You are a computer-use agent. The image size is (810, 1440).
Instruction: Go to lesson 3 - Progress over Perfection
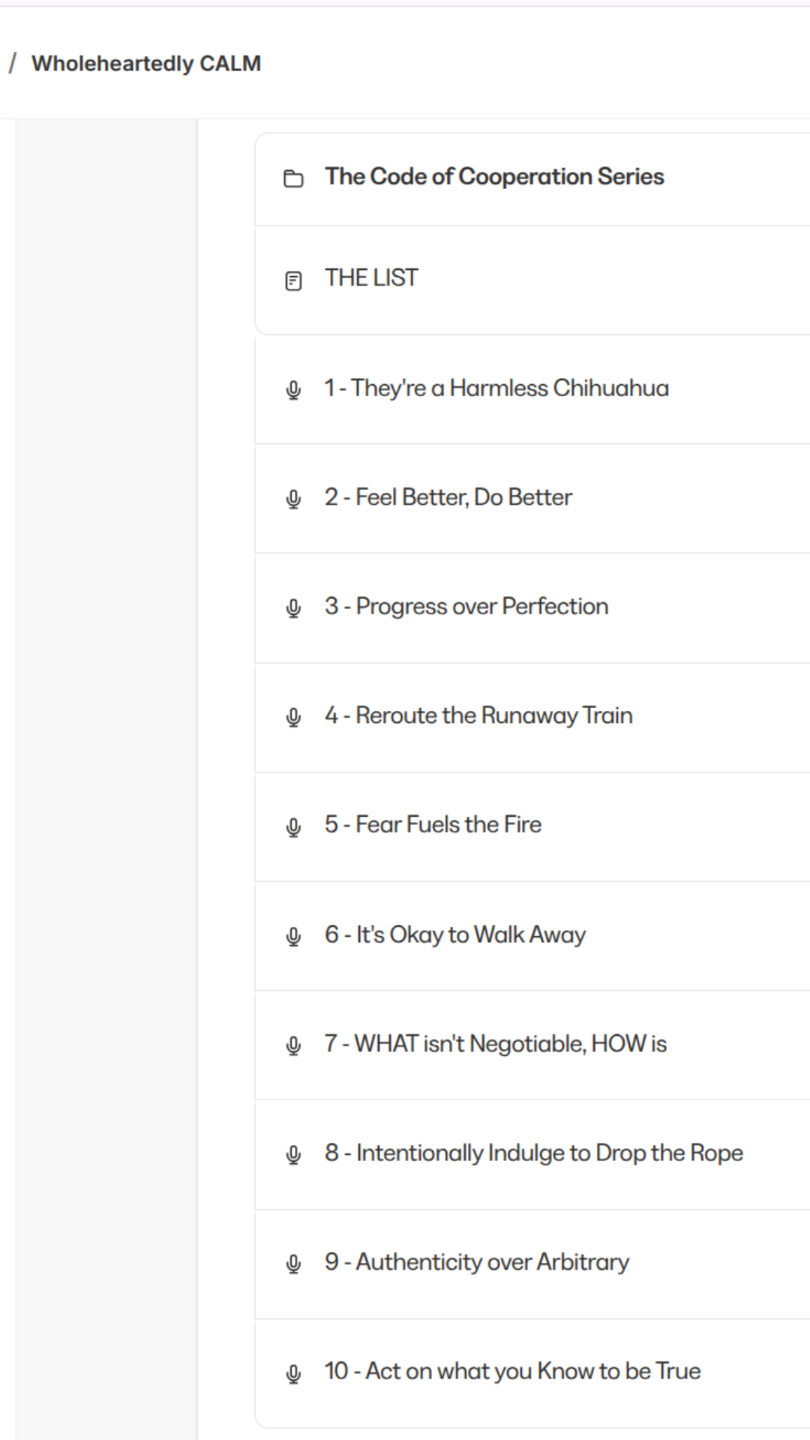click(466, 606)
